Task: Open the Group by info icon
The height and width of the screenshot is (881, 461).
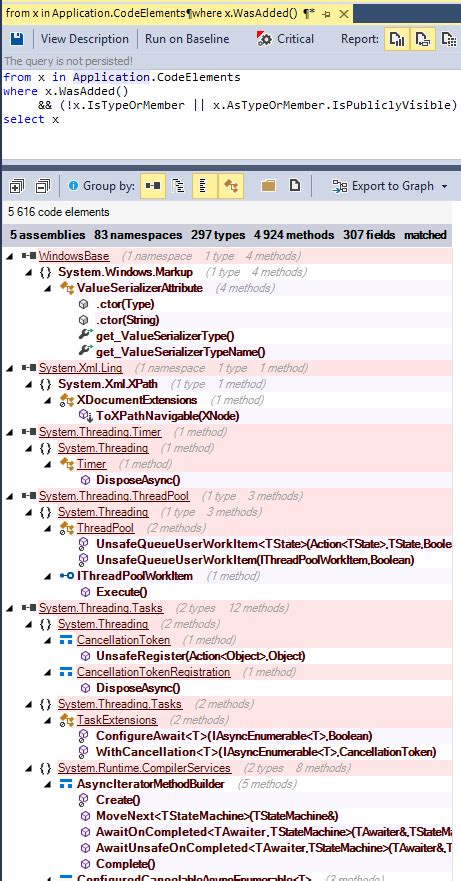Action: 73,185
